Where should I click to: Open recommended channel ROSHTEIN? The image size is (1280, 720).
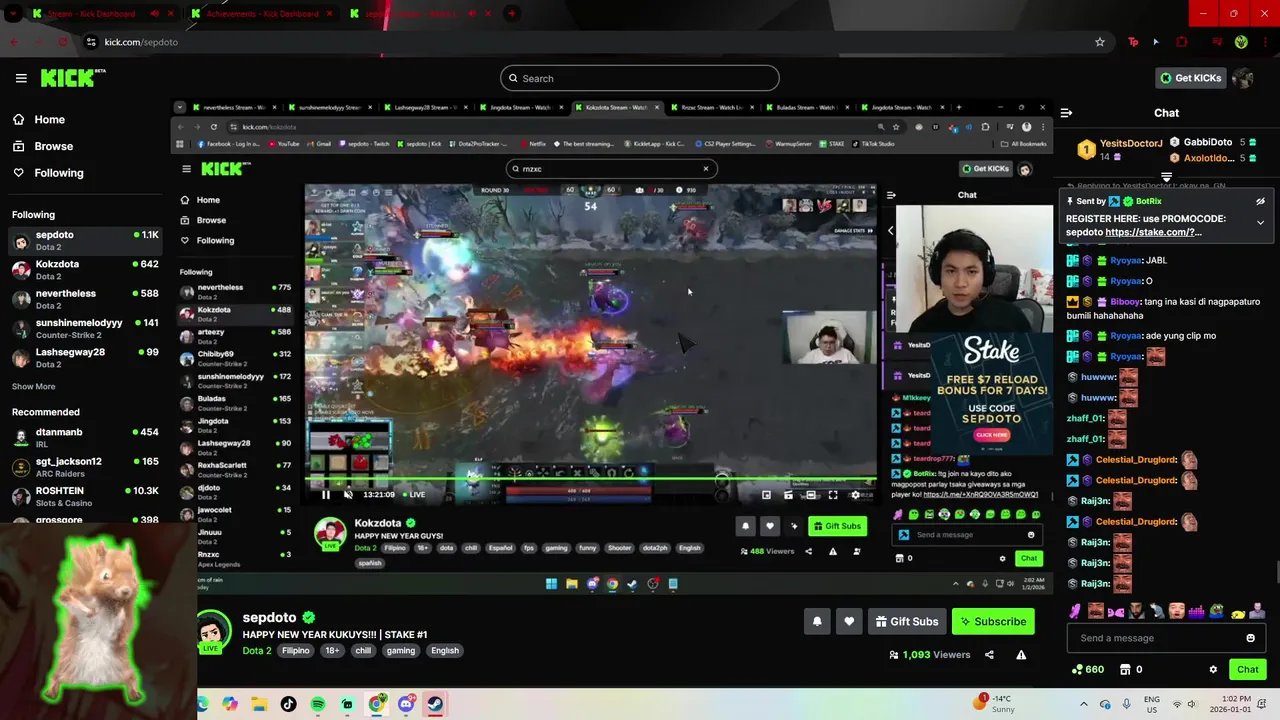pos(86,496)
